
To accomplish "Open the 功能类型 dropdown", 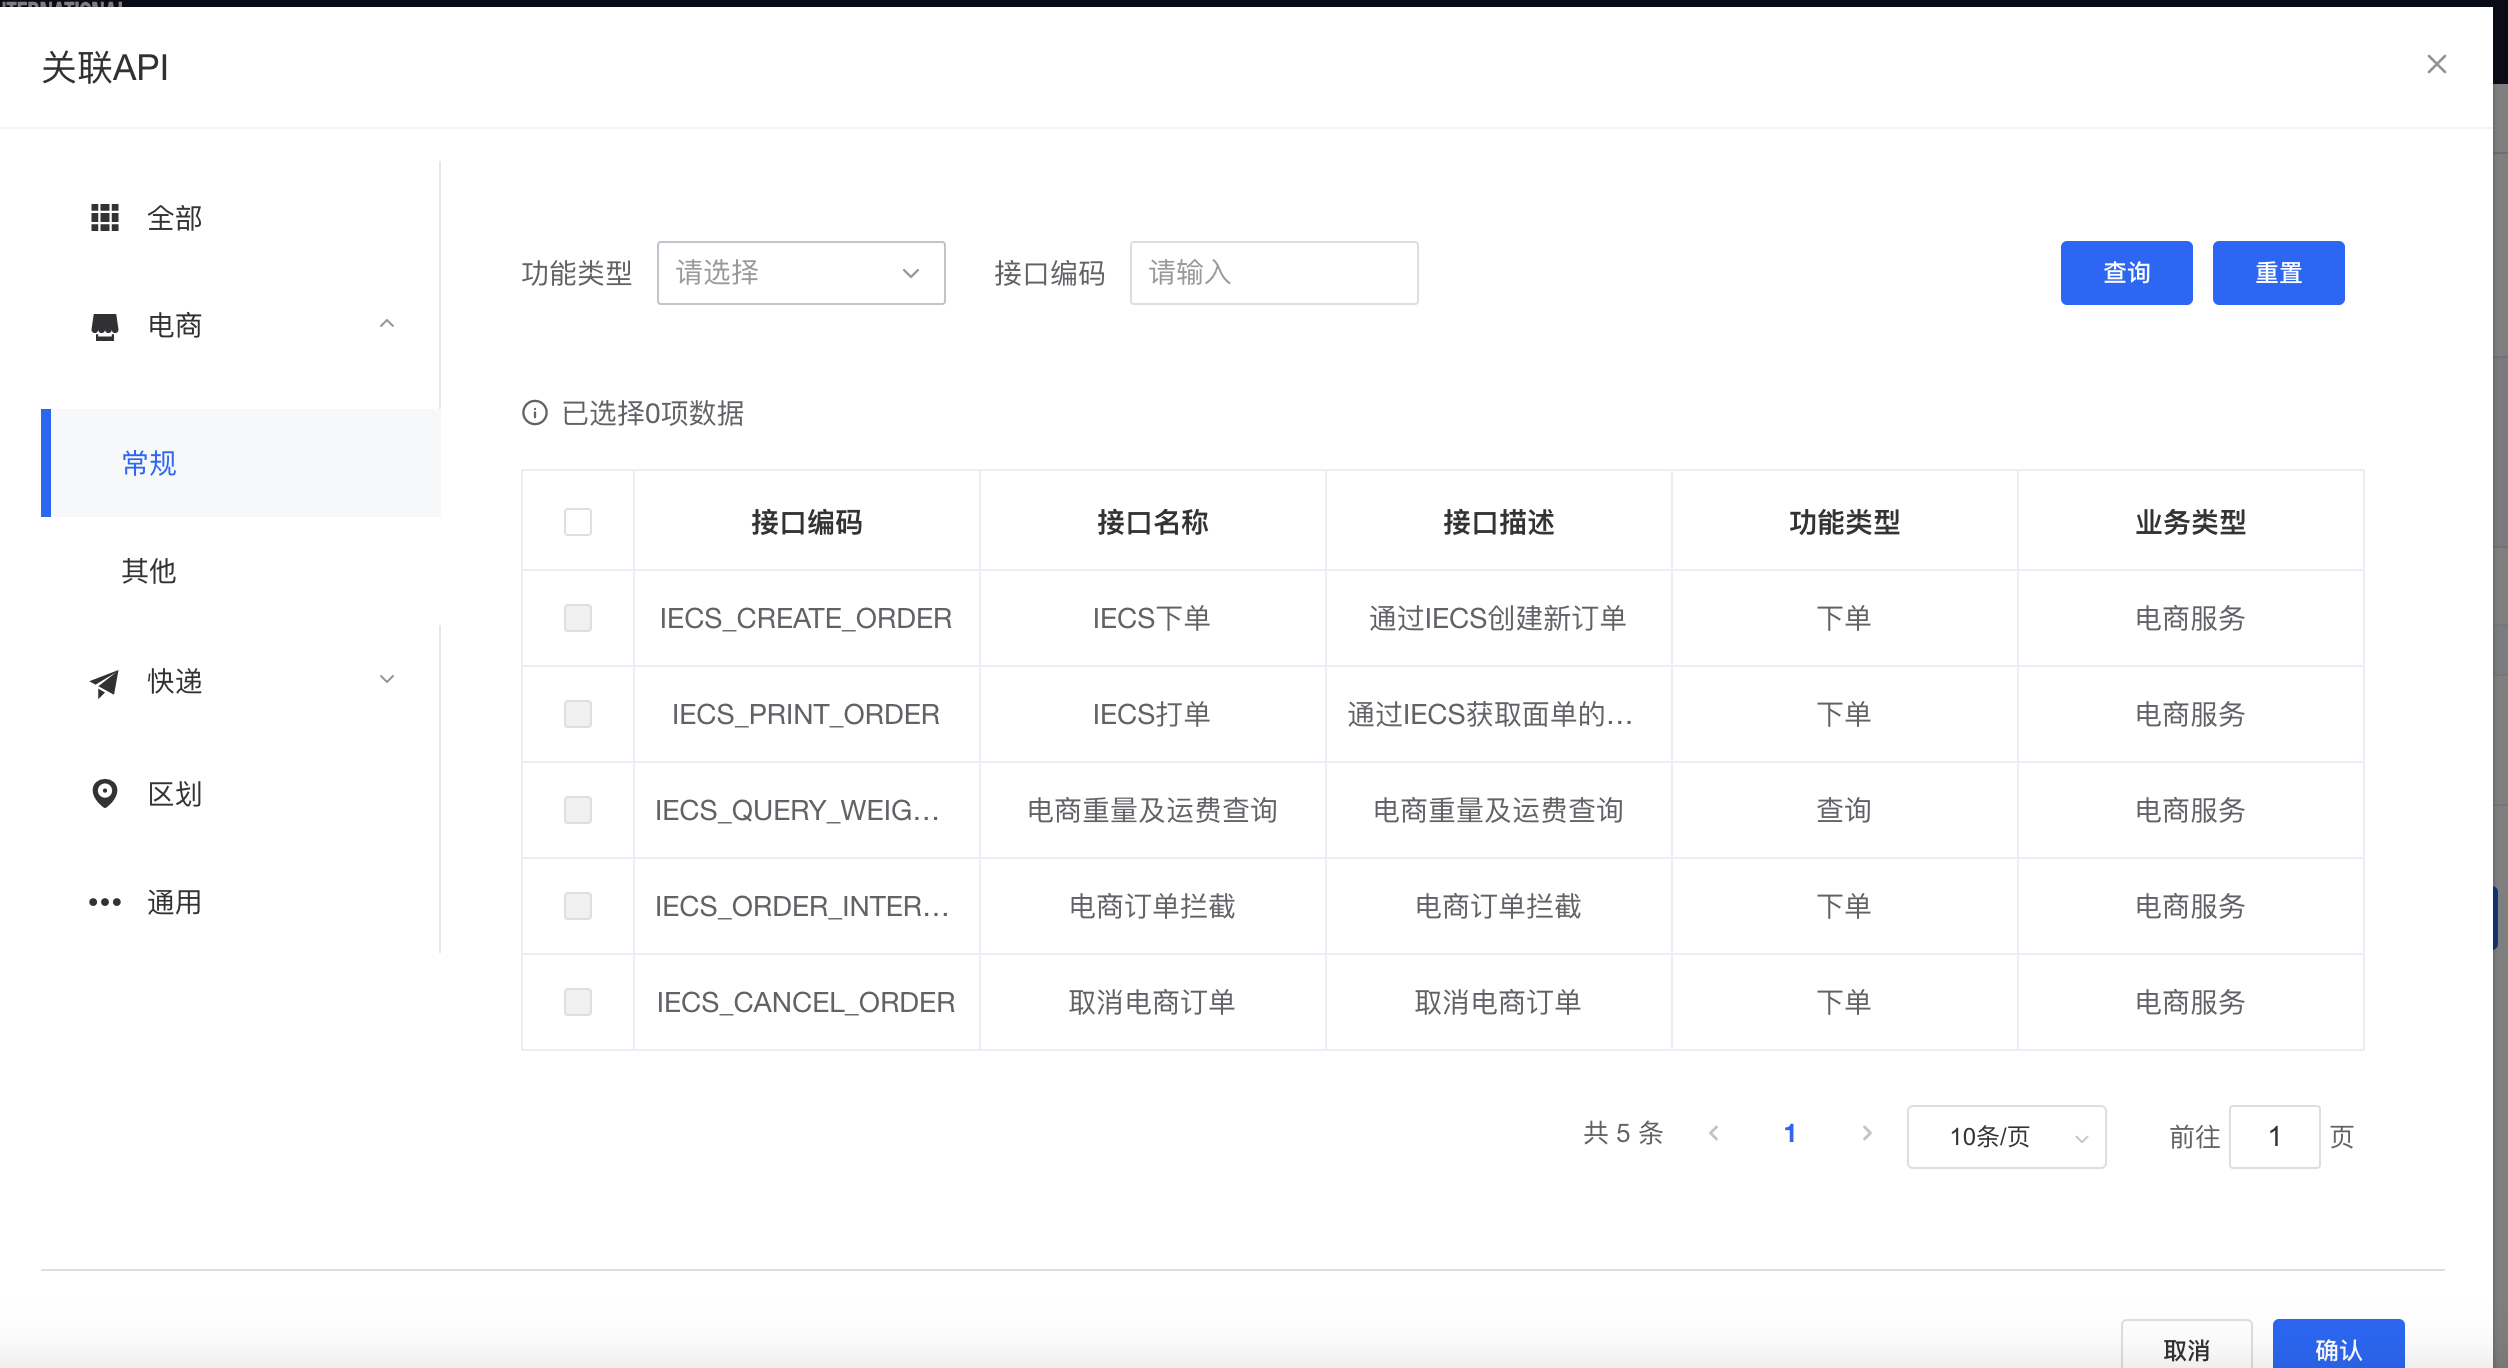I will [x=801, y=273].
